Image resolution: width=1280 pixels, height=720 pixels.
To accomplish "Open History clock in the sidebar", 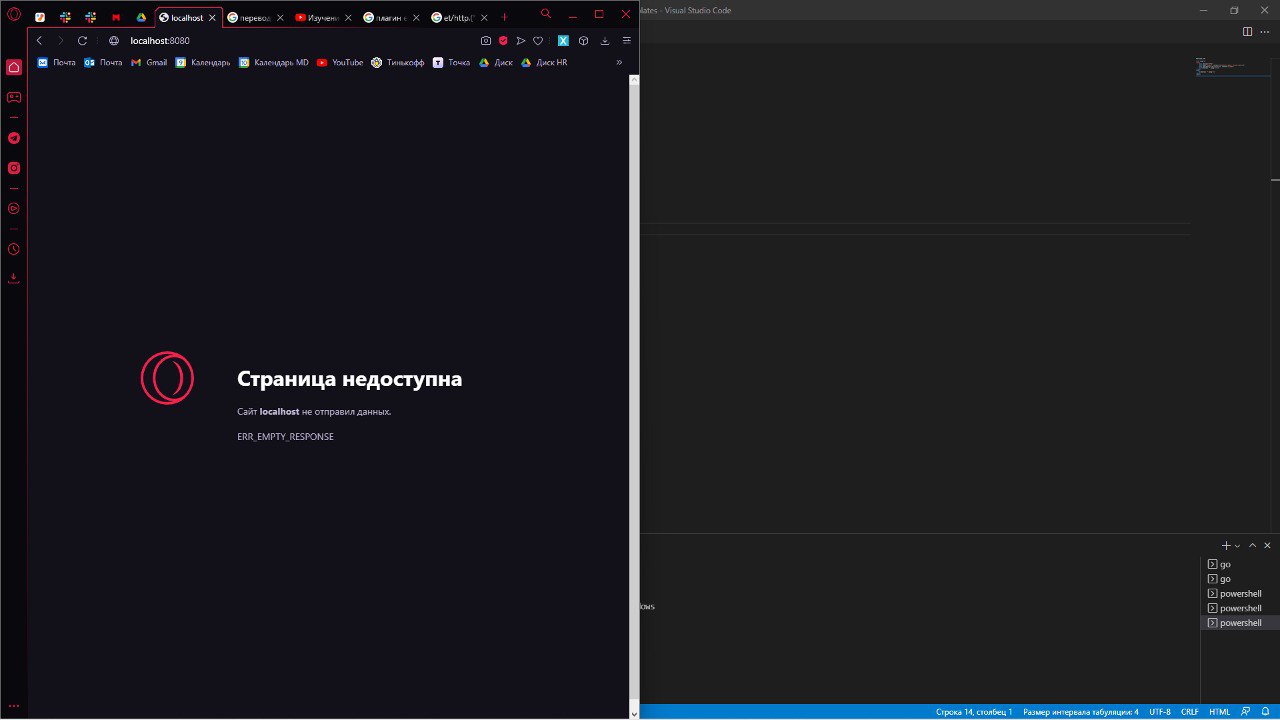I will (x=14, y=249).
